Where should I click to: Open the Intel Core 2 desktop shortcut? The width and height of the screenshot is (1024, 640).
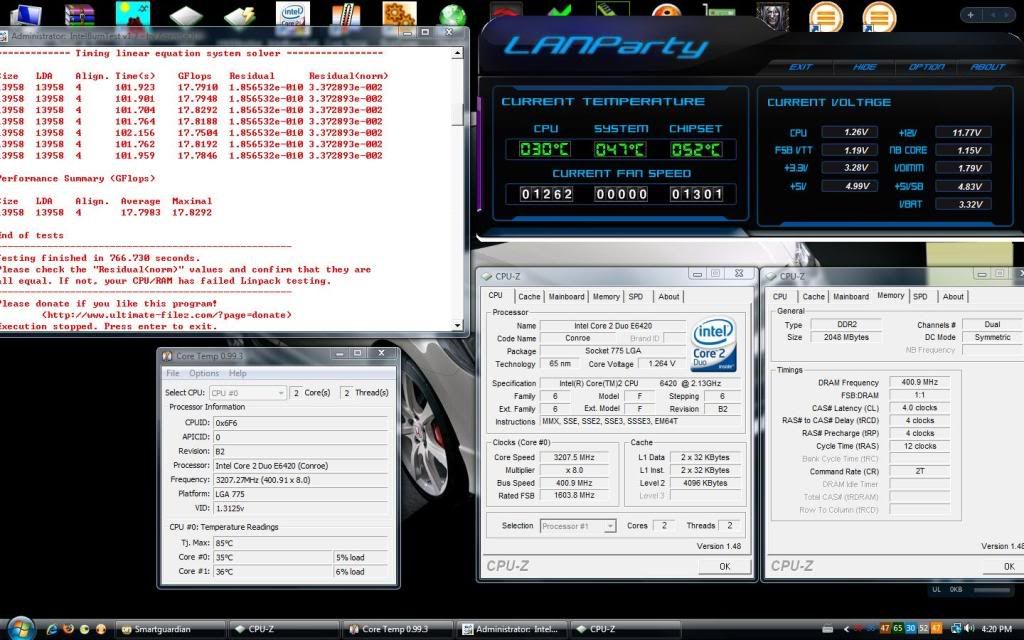(x=292, y=14)
